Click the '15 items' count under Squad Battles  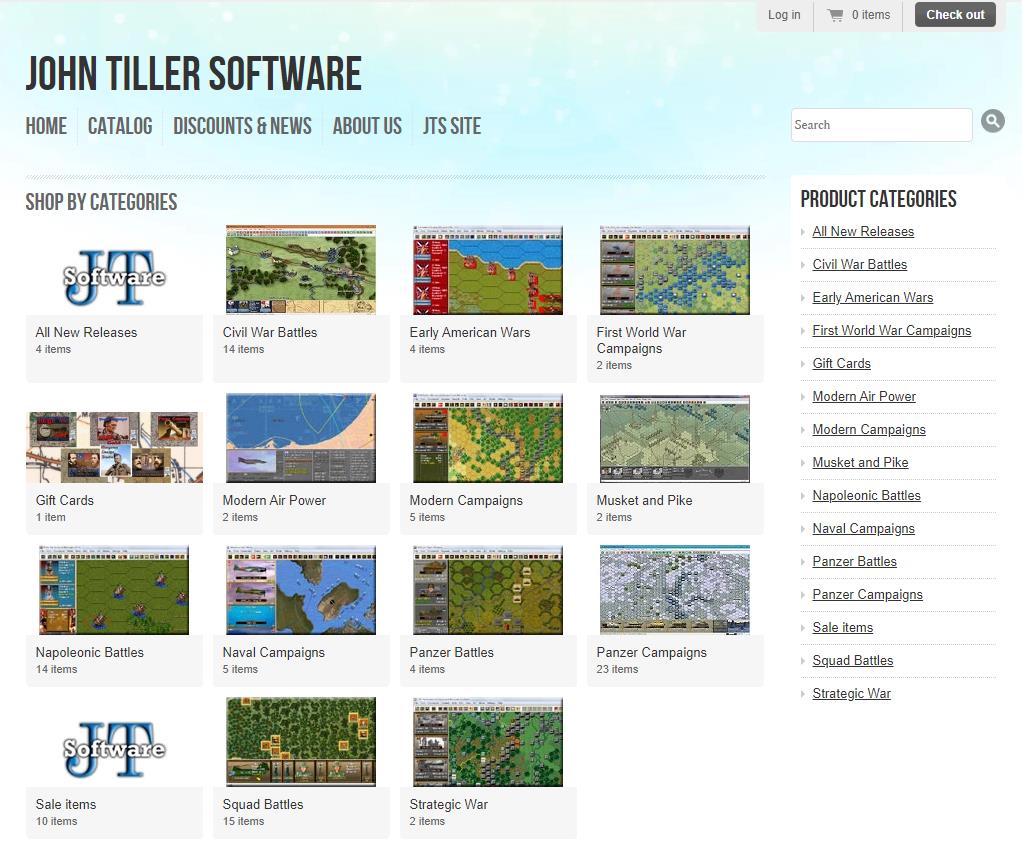coord(243,821)
